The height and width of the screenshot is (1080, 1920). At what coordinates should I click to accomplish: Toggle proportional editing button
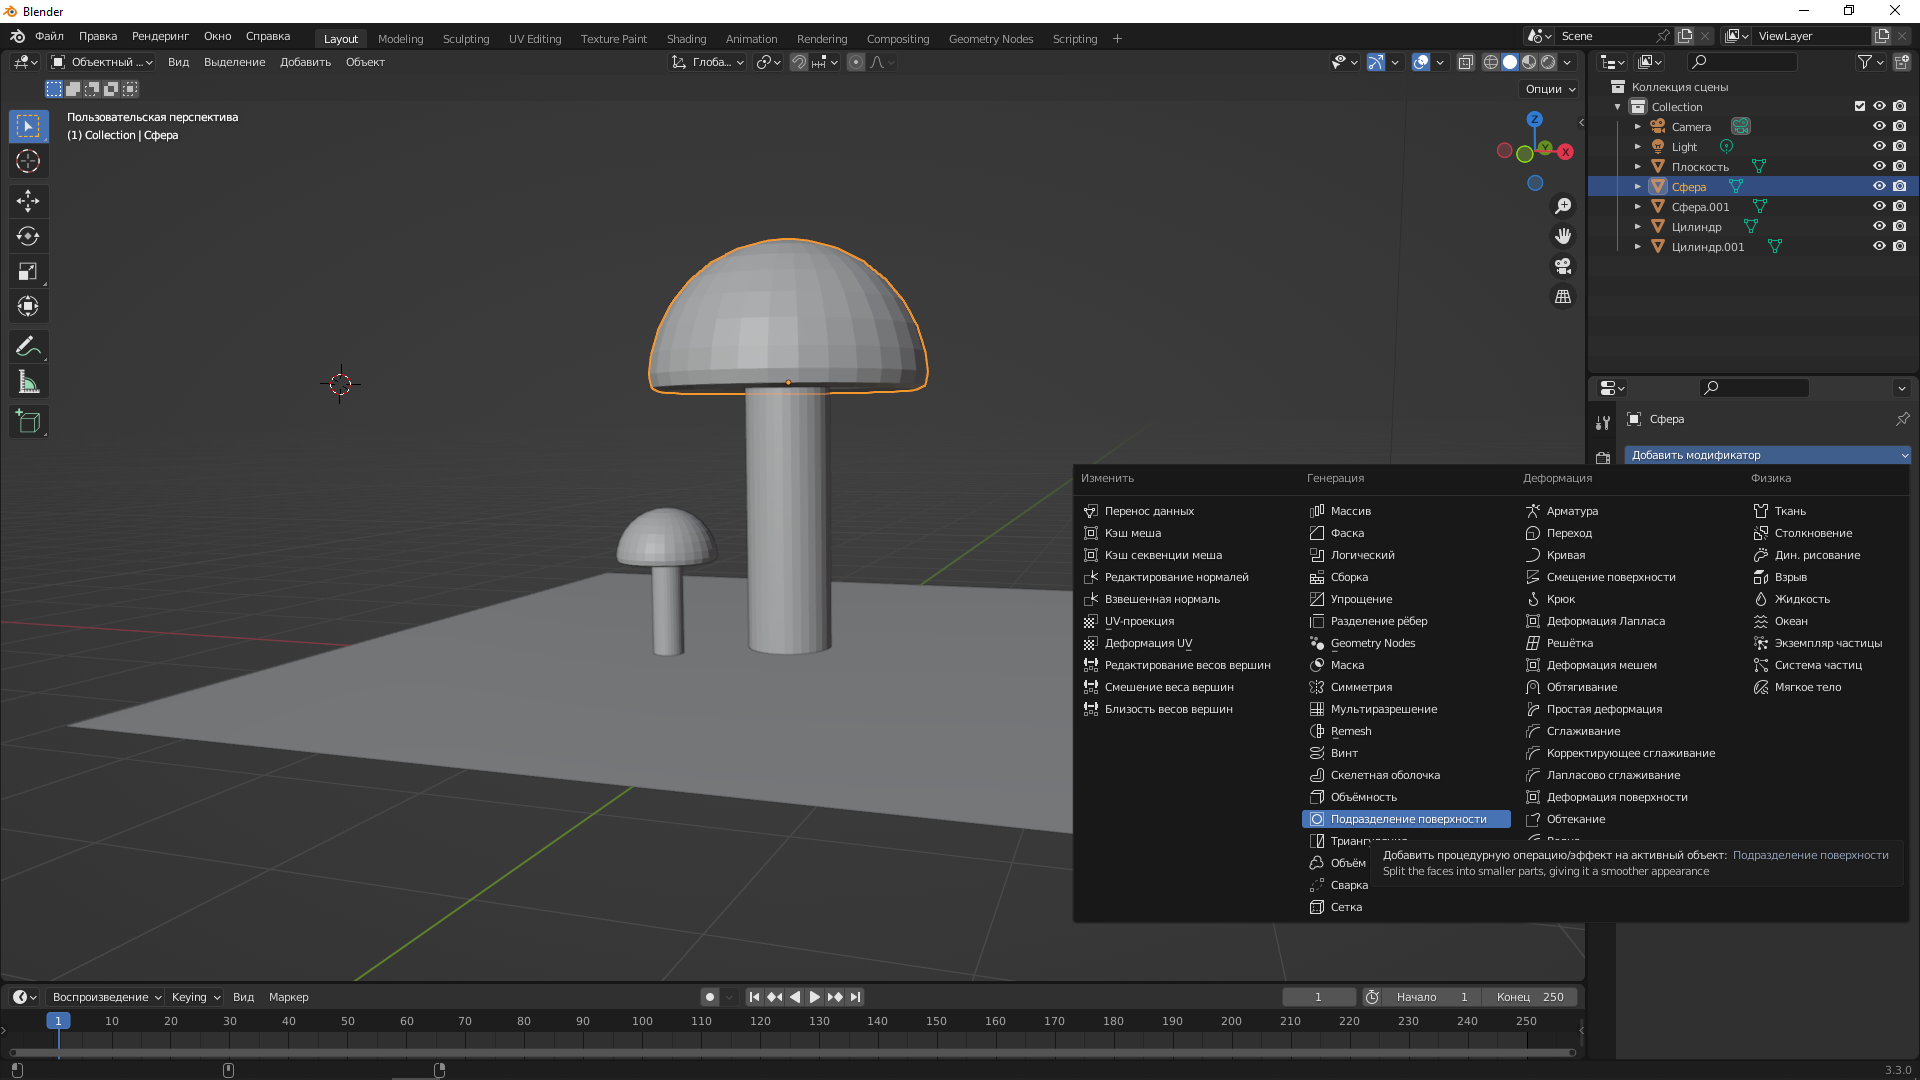tap(856, 62)
